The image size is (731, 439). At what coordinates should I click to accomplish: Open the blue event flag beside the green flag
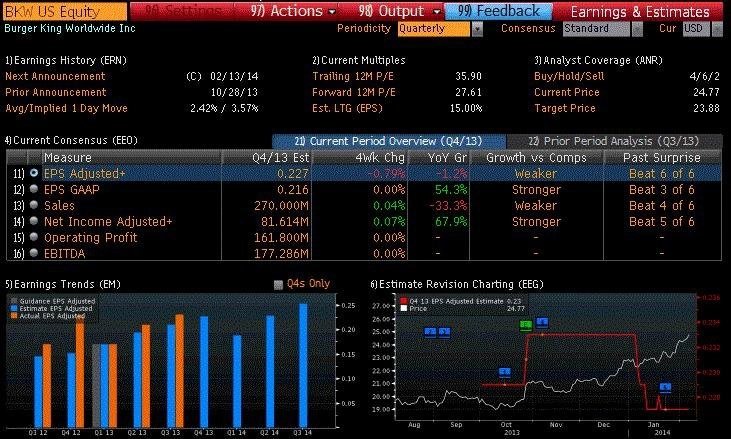pyautogui.click(x=542, y=322)
